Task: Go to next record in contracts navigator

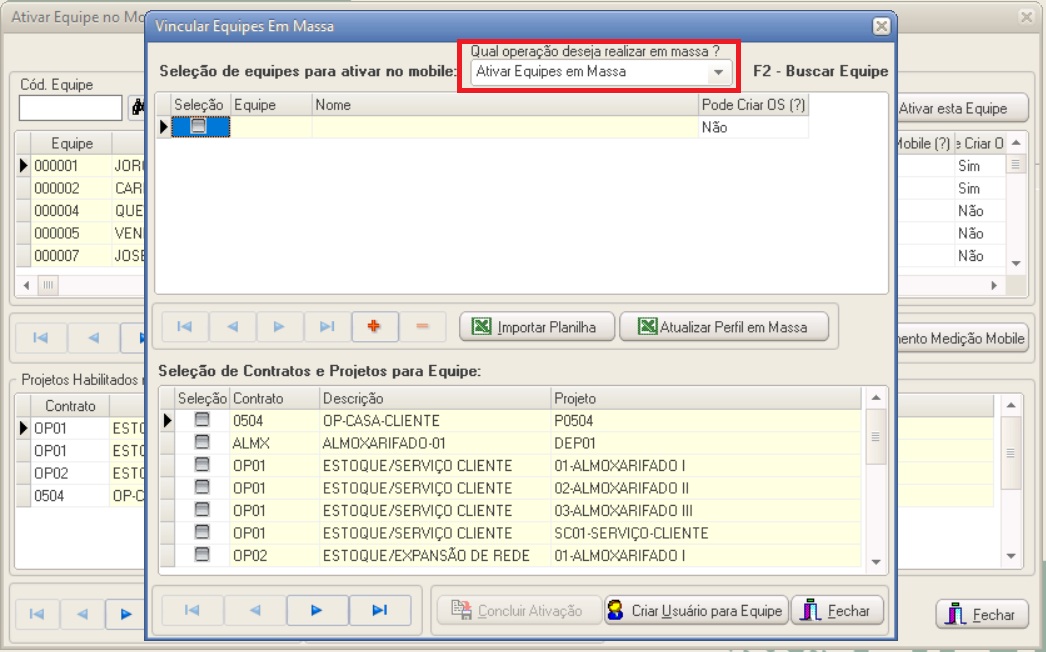Action: pyautogui.click(x=317, y=610)
